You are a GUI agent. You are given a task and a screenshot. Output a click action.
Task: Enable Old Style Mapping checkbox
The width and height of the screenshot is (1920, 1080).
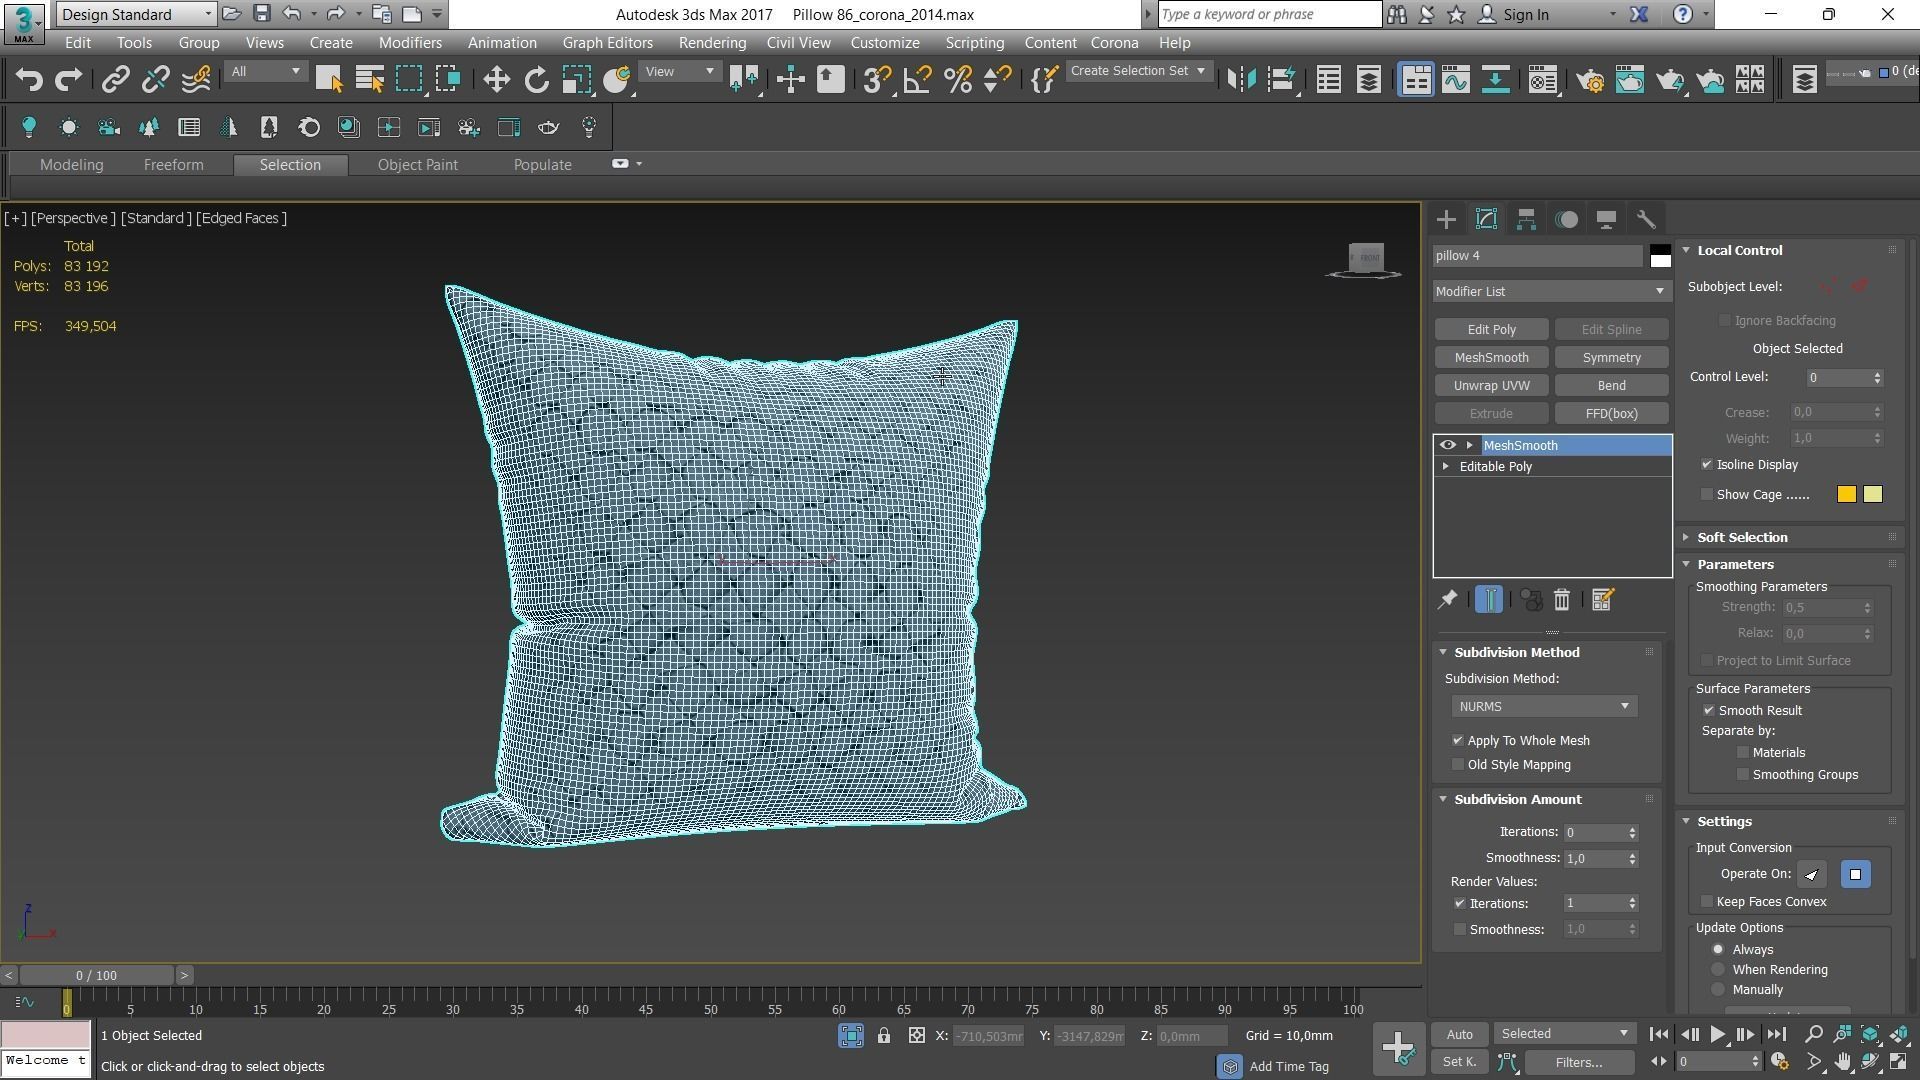pyautogui.click(x=1458, y=765)
